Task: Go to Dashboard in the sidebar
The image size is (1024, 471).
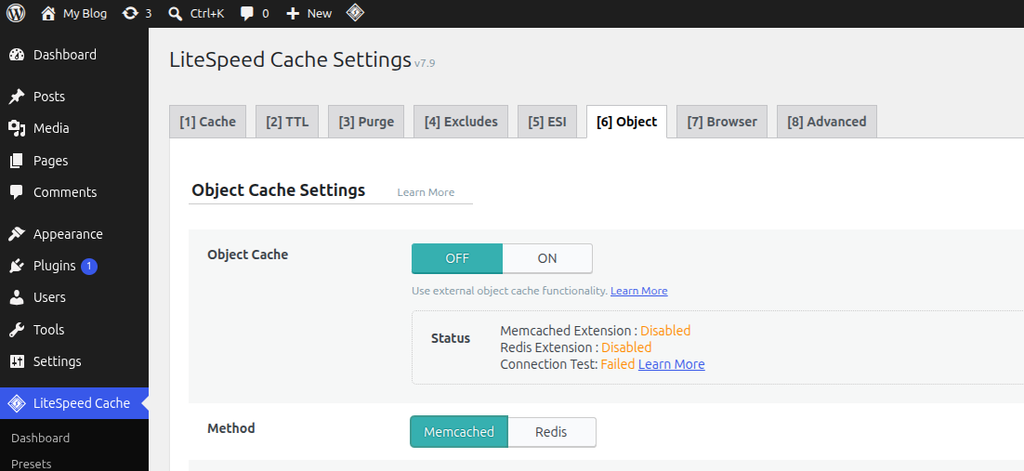Action: tap(65, 55)
